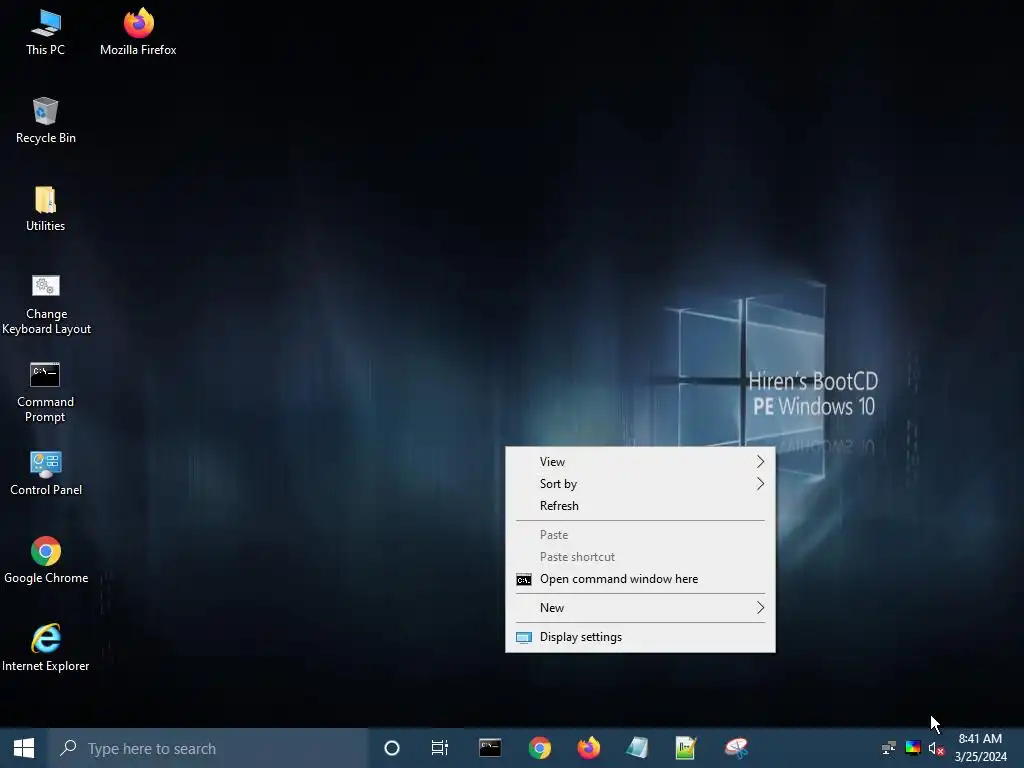Click the search magnifier icon on taskbar
The image size is (1024, 768).
(68, 748)
